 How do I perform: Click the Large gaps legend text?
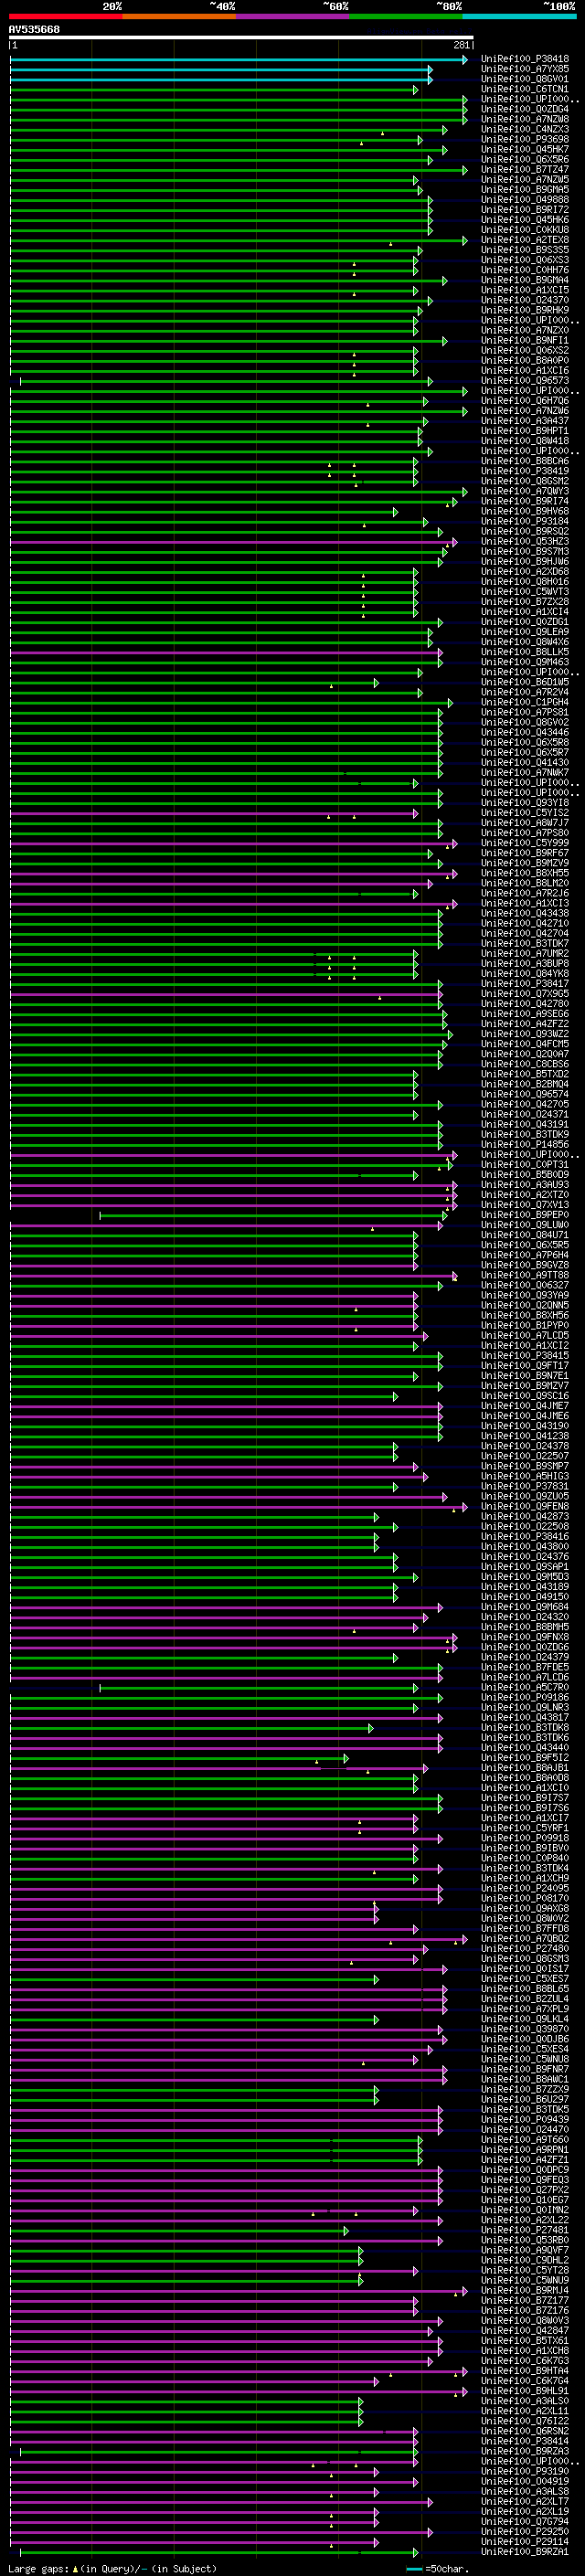(x=112, y=2569)
